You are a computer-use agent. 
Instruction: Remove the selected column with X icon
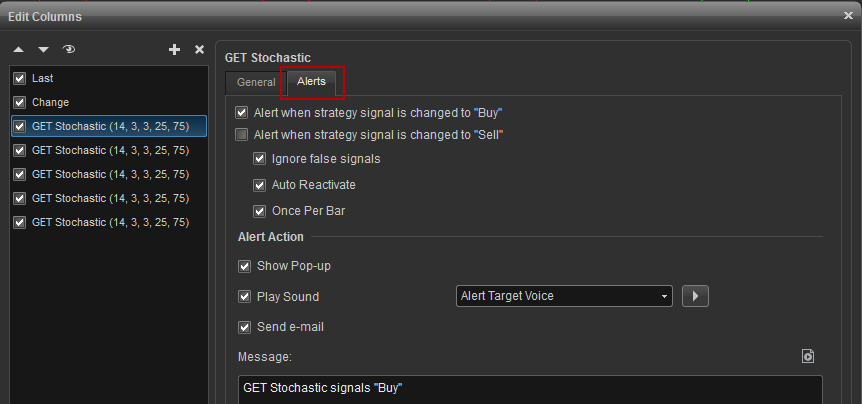click(x=200, y=50)
